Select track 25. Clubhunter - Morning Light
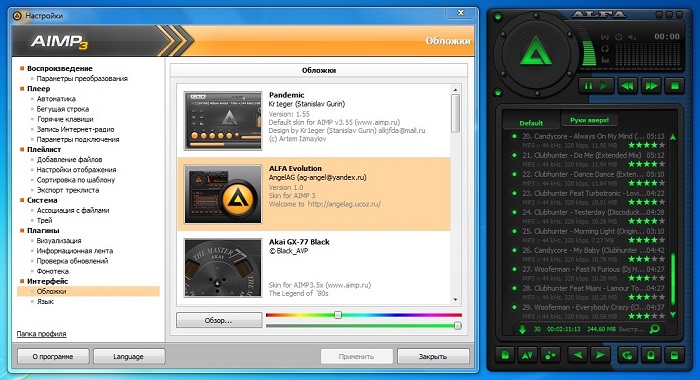 click(x=589, y=235)
